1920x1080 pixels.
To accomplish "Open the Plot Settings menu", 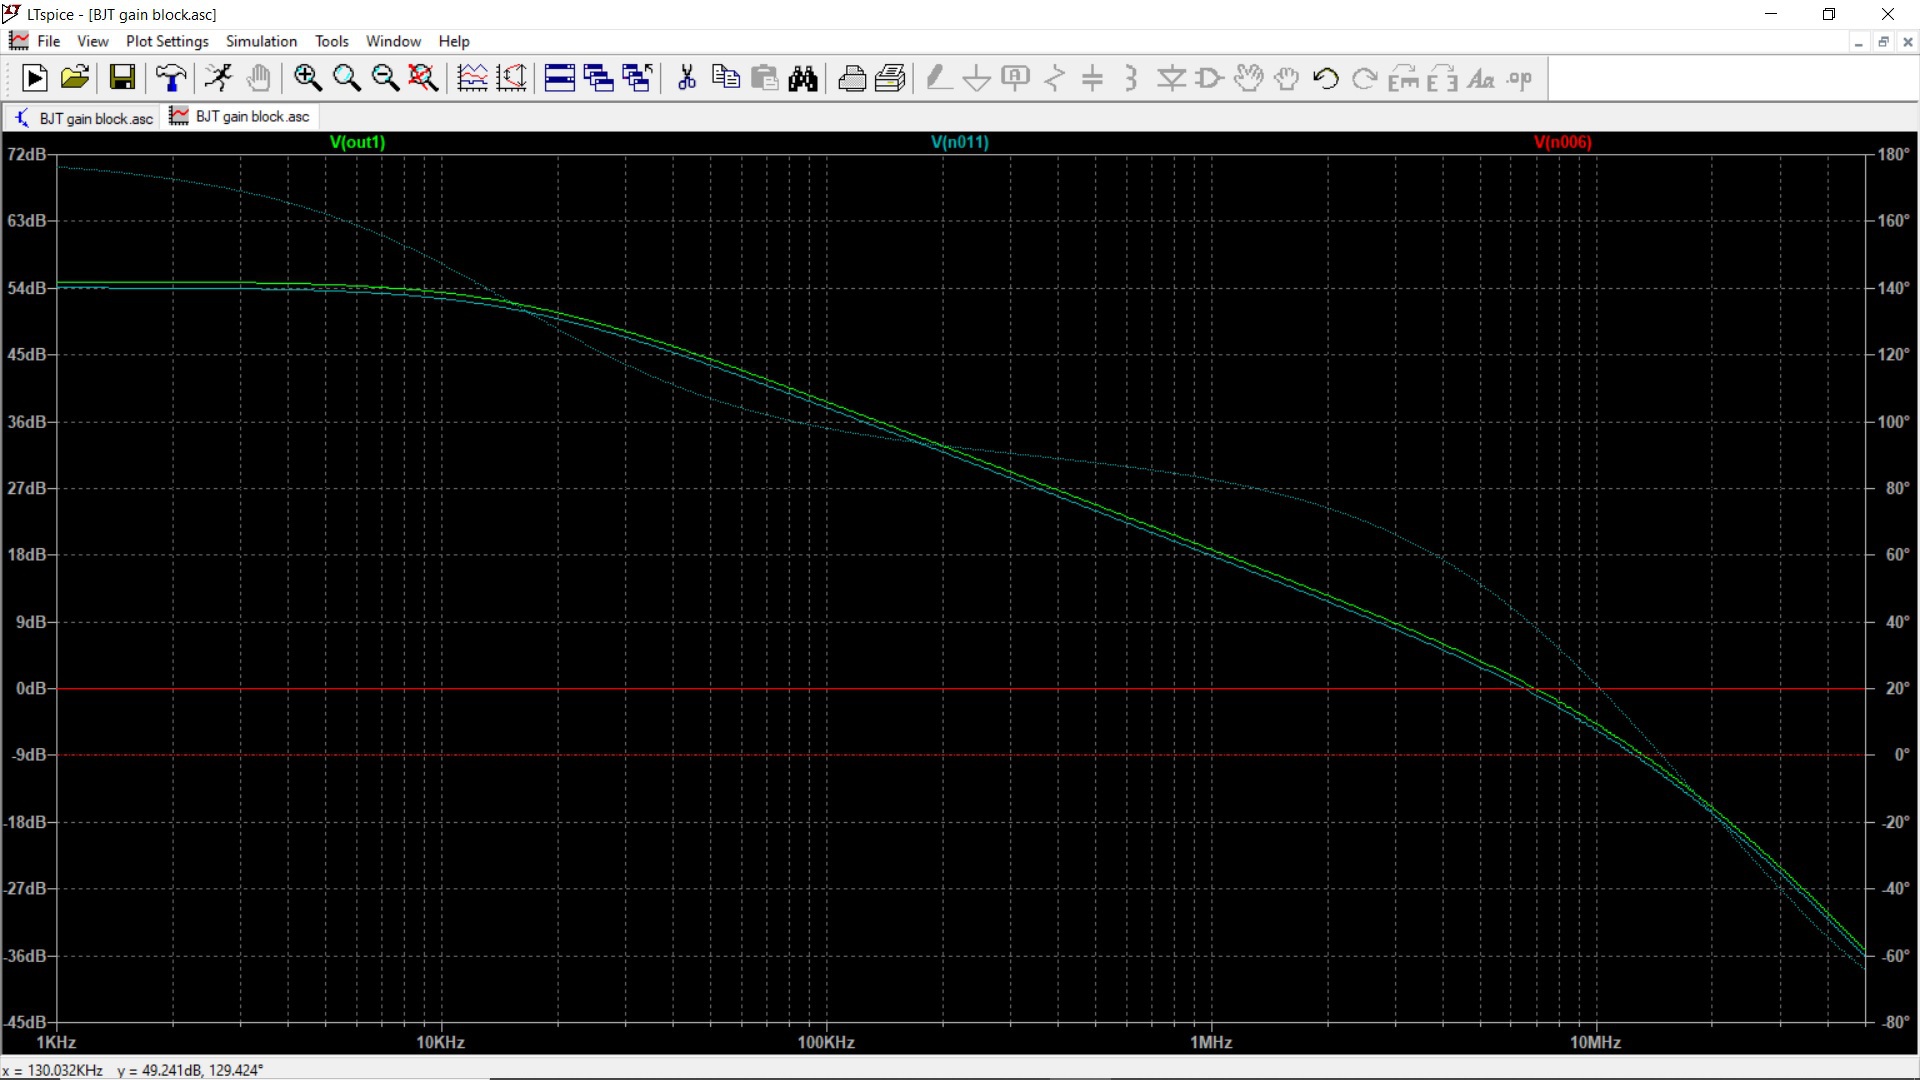I will 167,41.
